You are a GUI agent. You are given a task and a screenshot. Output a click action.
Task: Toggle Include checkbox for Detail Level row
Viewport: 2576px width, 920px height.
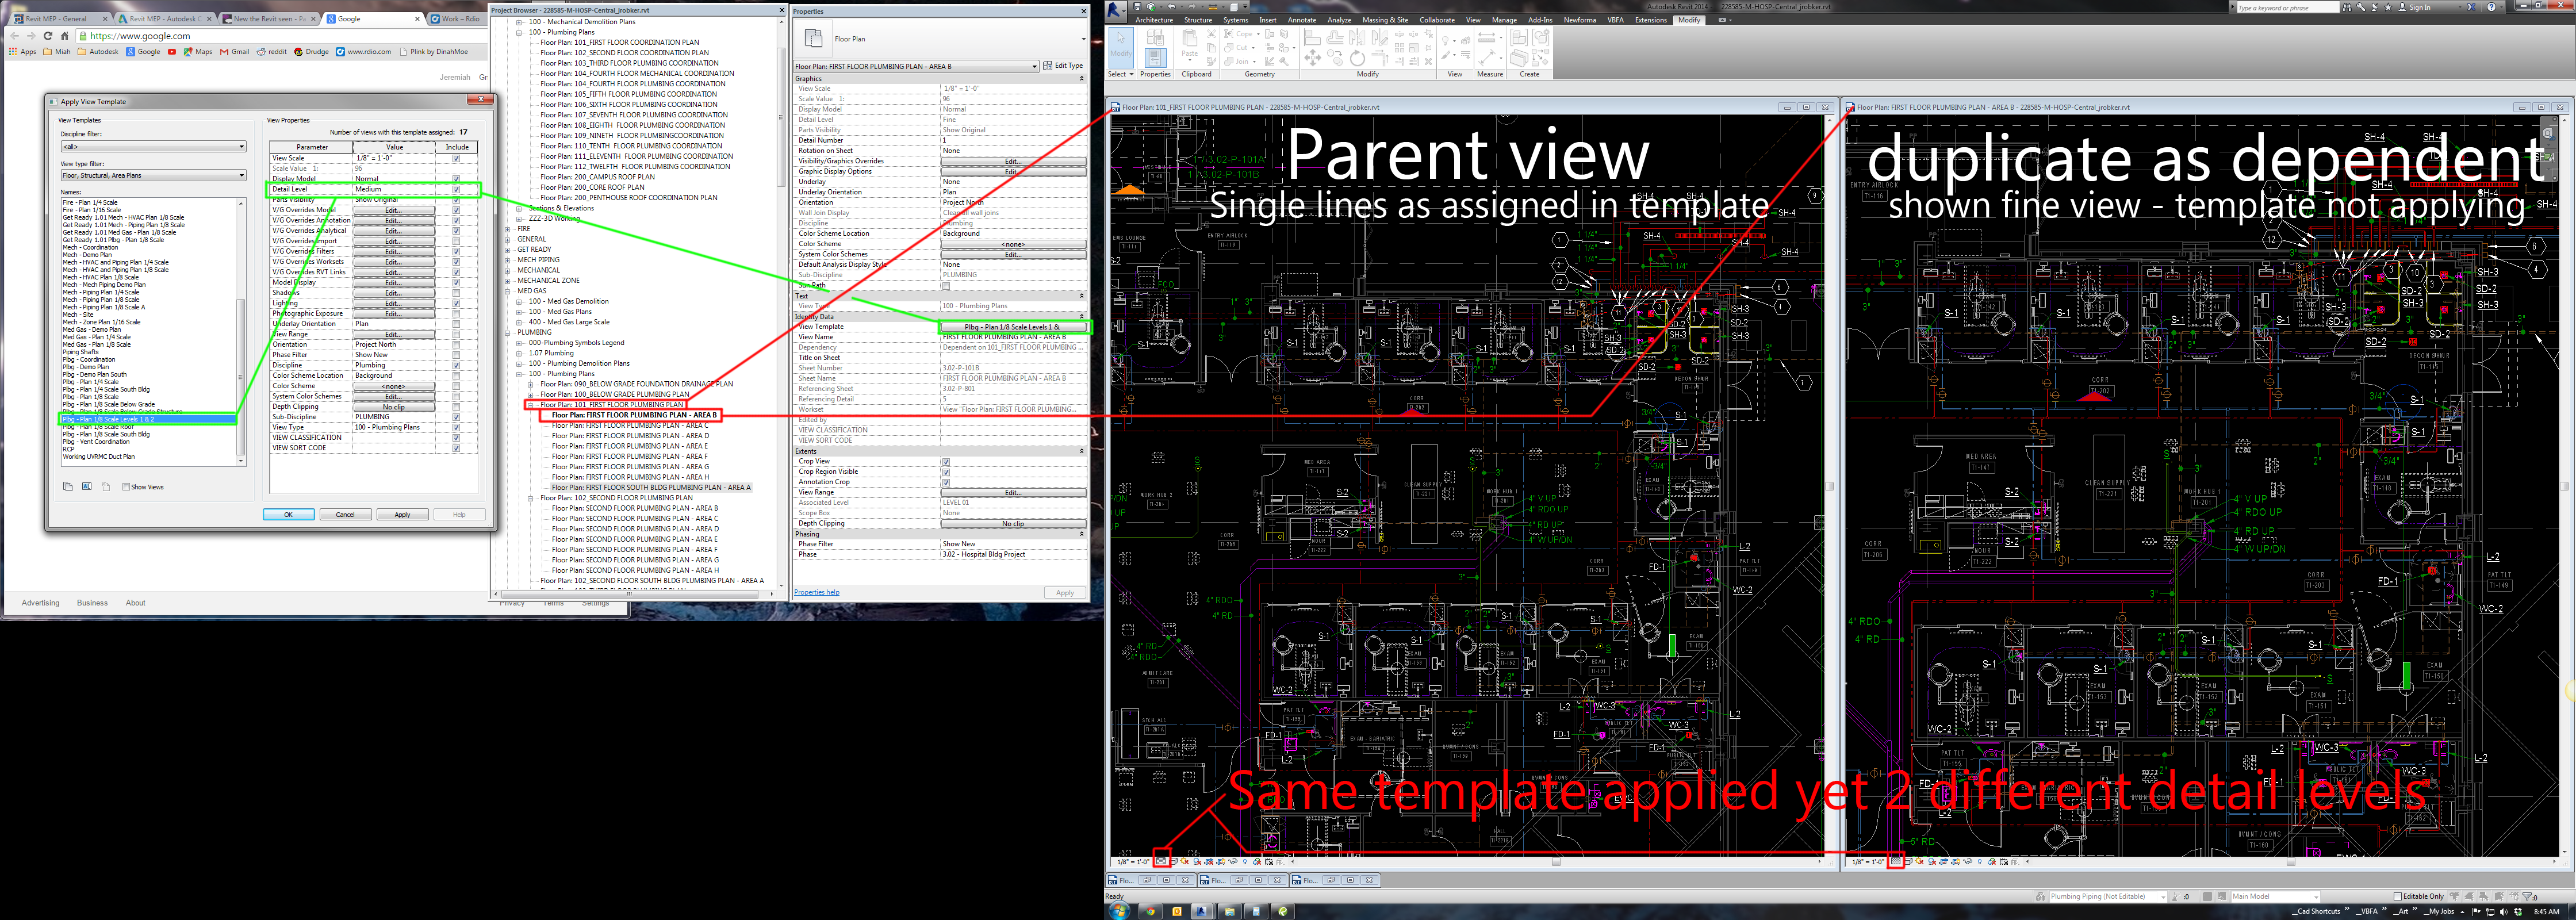[x=456, y=189]
